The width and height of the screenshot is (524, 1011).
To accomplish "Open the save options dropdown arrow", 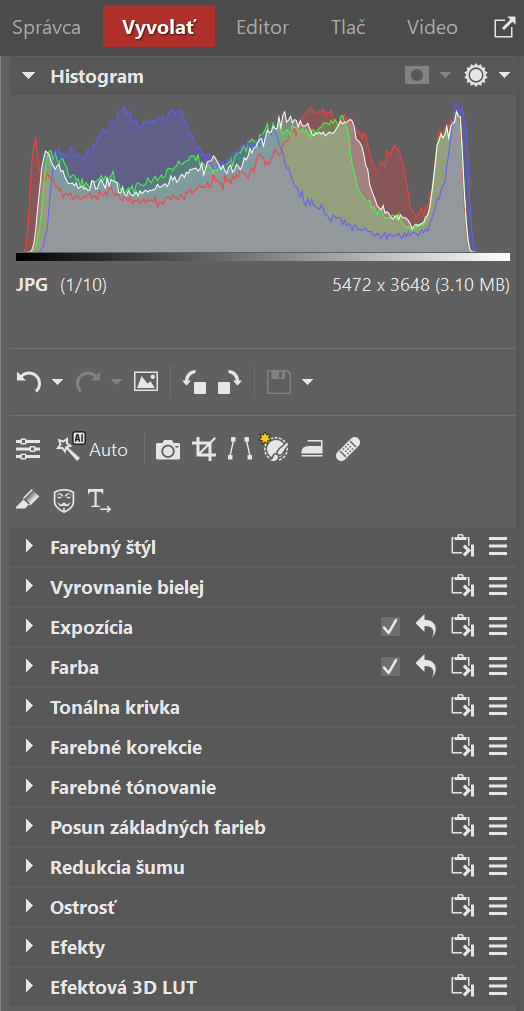I will pyautogui.click(x=307, y=382).
